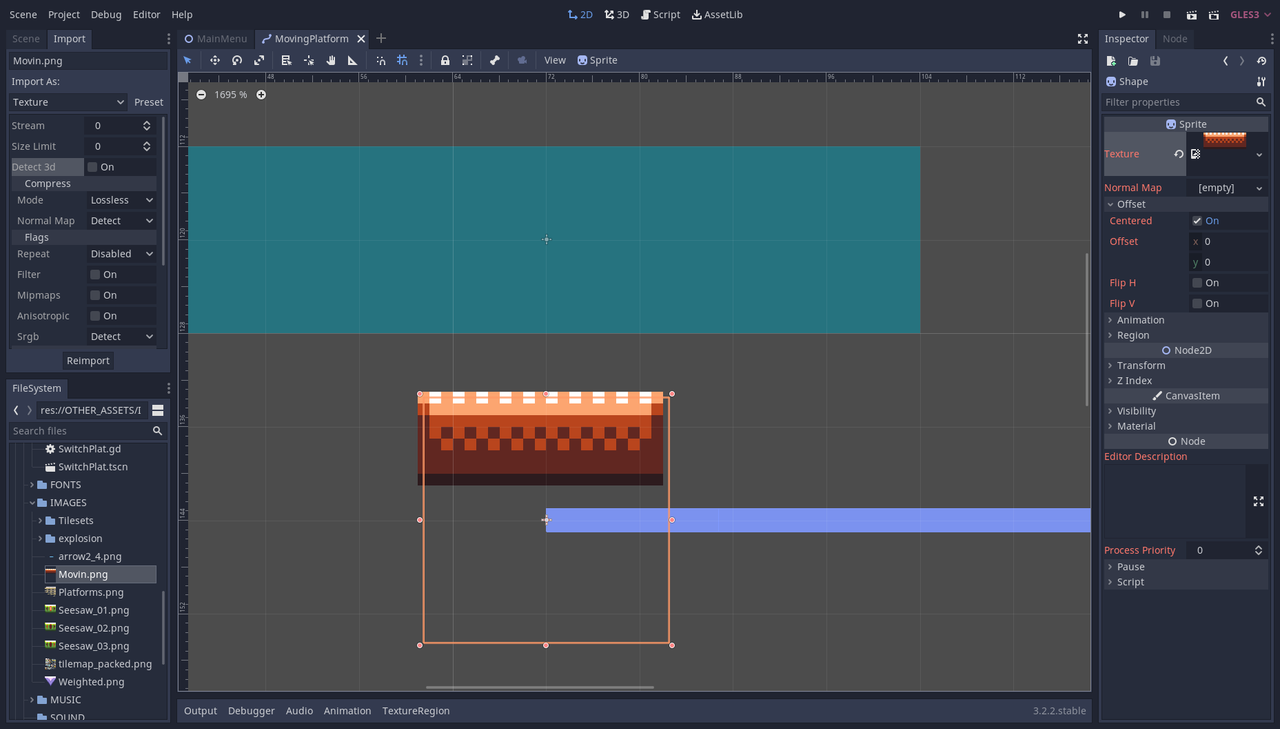Screen dimensions: 1280x729
Task: Open the TextureRegion bottom panel
Action: pyautogui.click(x=416, y=711)
